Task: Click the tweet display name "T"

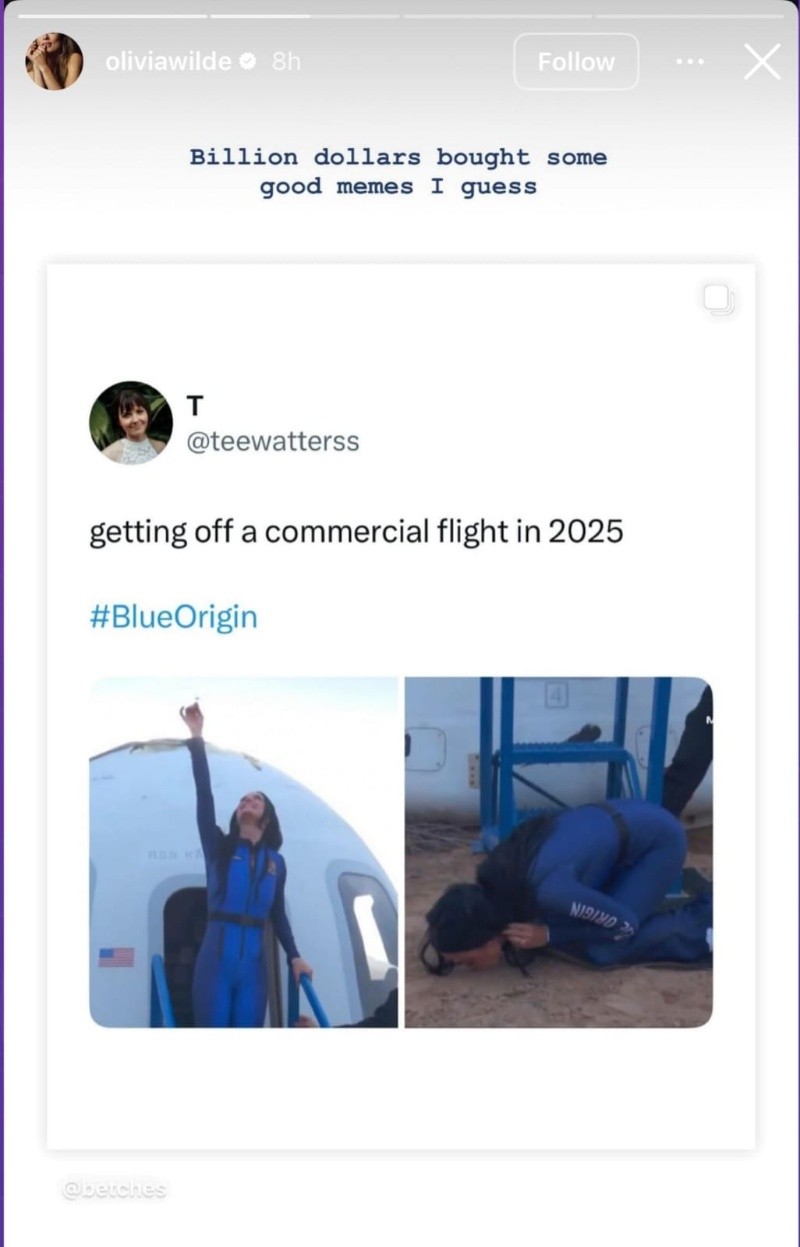Action: [194, 405]
